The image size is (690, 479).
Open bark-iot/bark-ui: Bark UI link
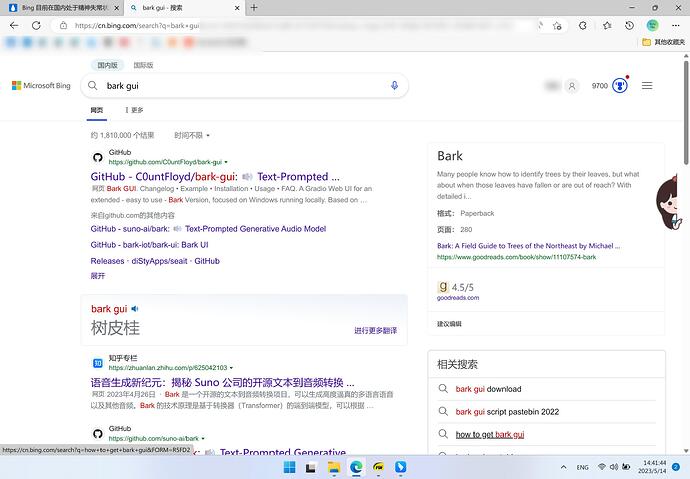149,245
